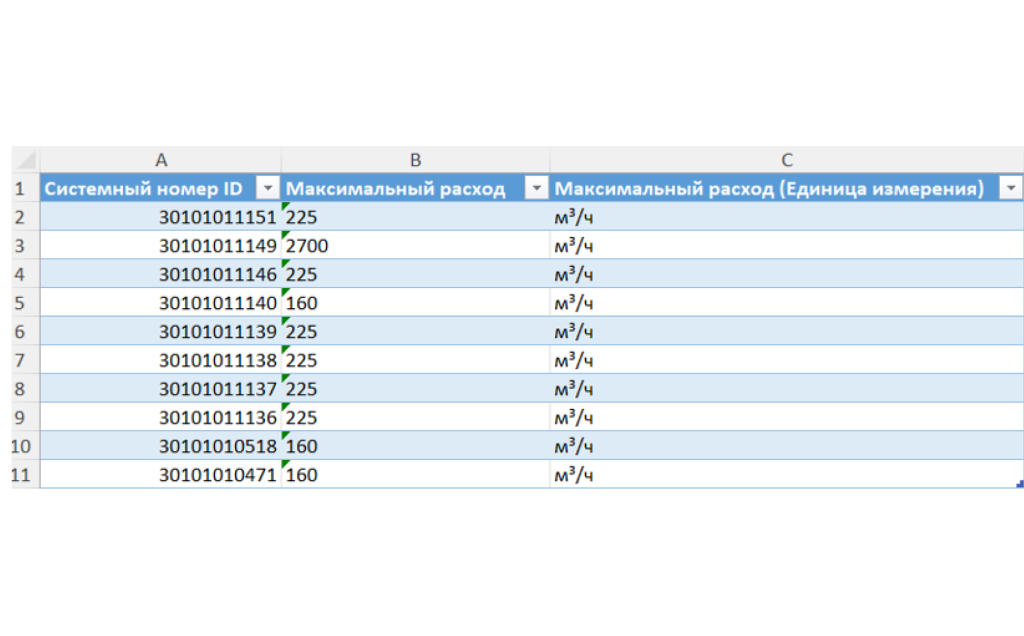Select cell with ID 30101011139
This screenshot has height=636, width=1024.
tap(161, 332)
